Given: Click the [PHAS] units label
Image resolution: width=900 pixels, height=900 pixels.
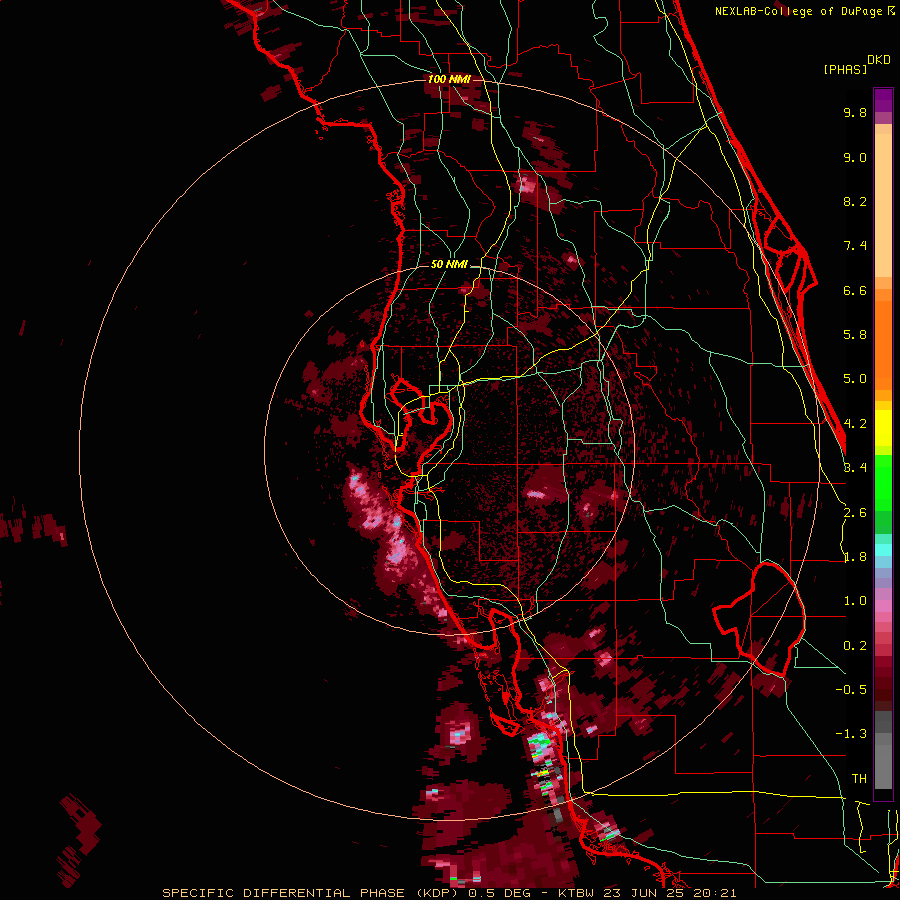Looking at the screenshot, I should [x=845, y=69].
